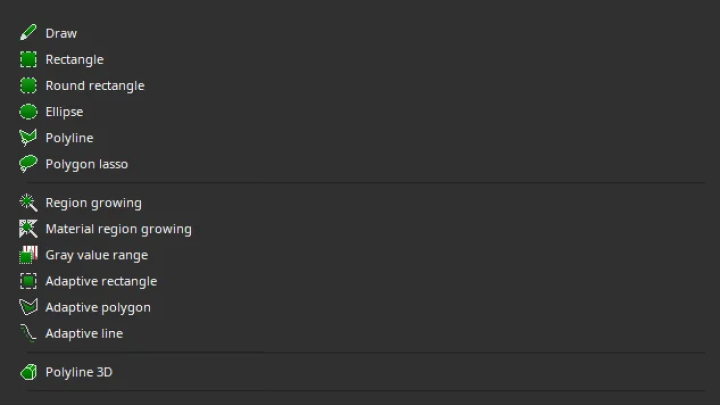Select the Adaptive rectangle icon
The image size is (720, 405).
point(28,281)
